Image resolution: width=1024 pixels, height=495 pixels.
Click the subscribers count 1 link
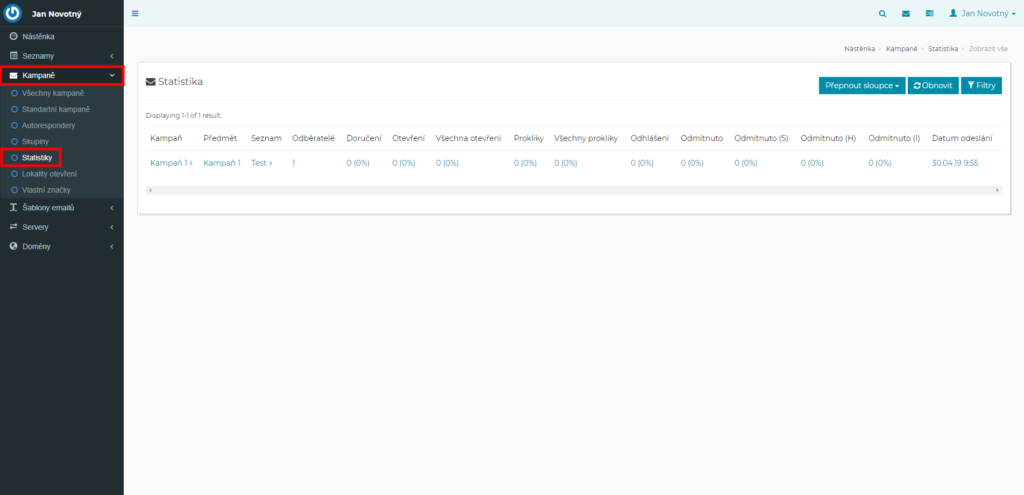(x=293, y=163)
